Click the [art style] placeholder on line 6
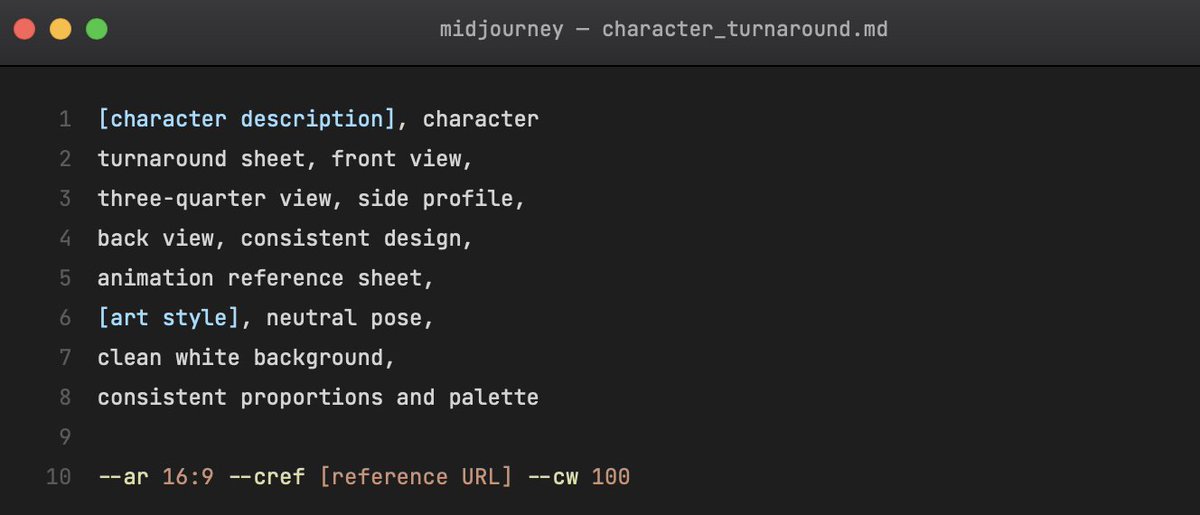The height and width of the screenshot is (515, 1200). (x=169, y=318)
